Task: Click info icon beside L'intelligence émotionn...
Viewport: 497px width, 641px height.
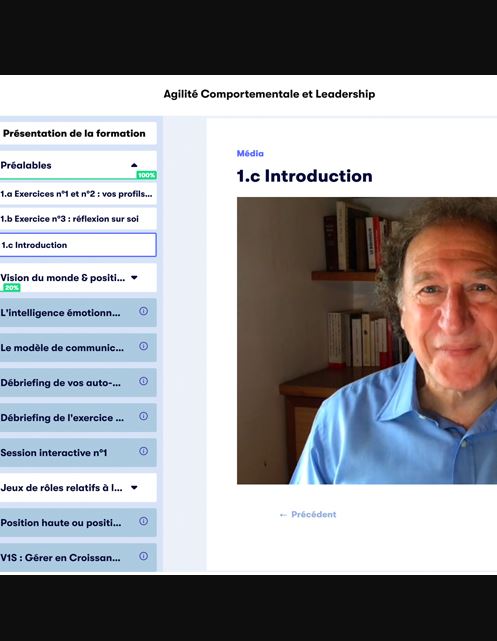Action: [143, 312]
